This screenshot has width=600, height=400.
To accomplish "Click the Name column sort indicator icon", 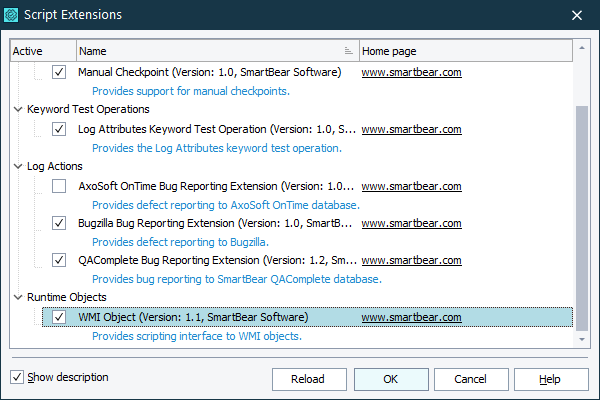I will pyautogui.click(x=348, y=50).
